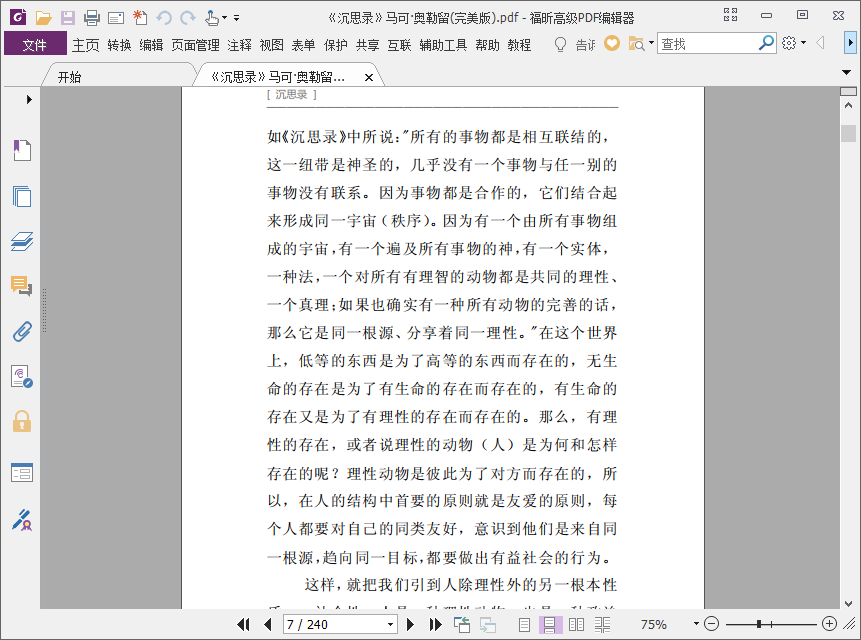The image size is (861, 640).
Task: Open the document tab list dropdown
Action: tap(846, 72)
